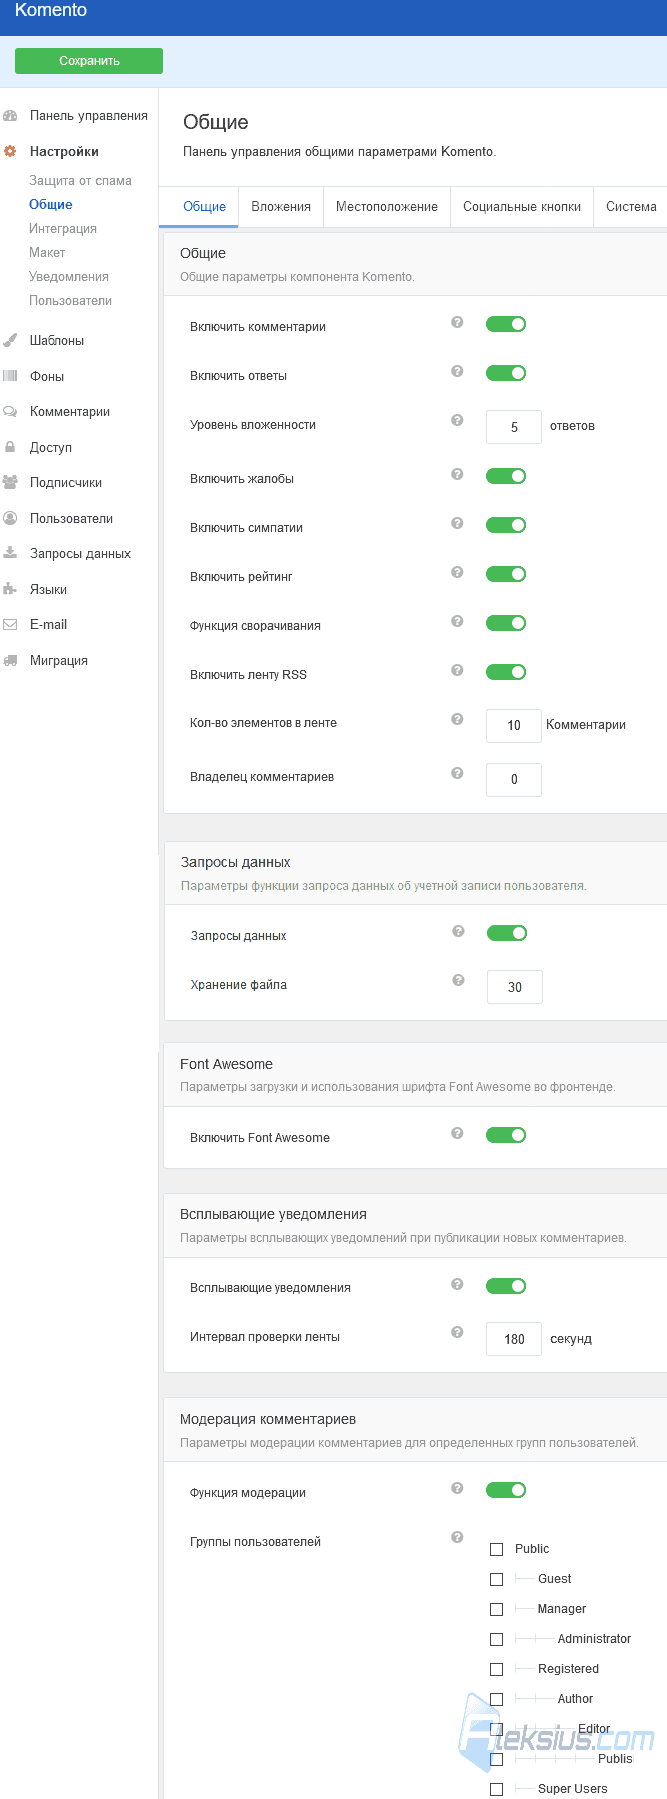This screenshot has height=1799, width=667.
Task: Click the lock icon beside Доступ
Action: coord(10,447)
